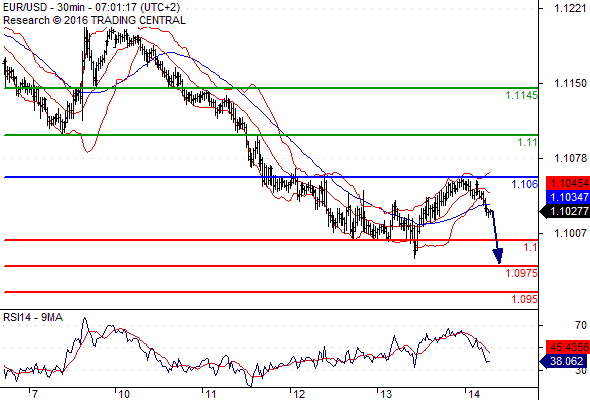Click the RSI14 - 9MA indicator title
This screenshot has width=590, height=400.
point(33,318)
